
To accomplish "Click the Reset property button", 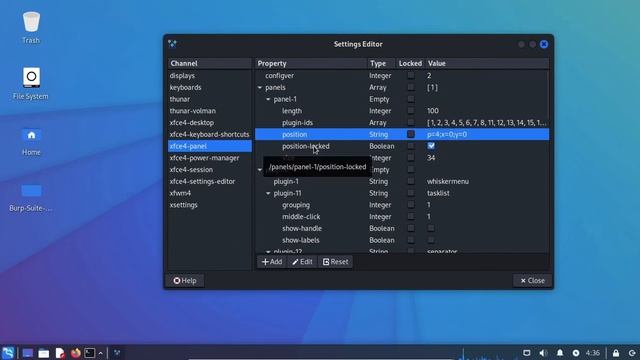I will tap(336, 262).
